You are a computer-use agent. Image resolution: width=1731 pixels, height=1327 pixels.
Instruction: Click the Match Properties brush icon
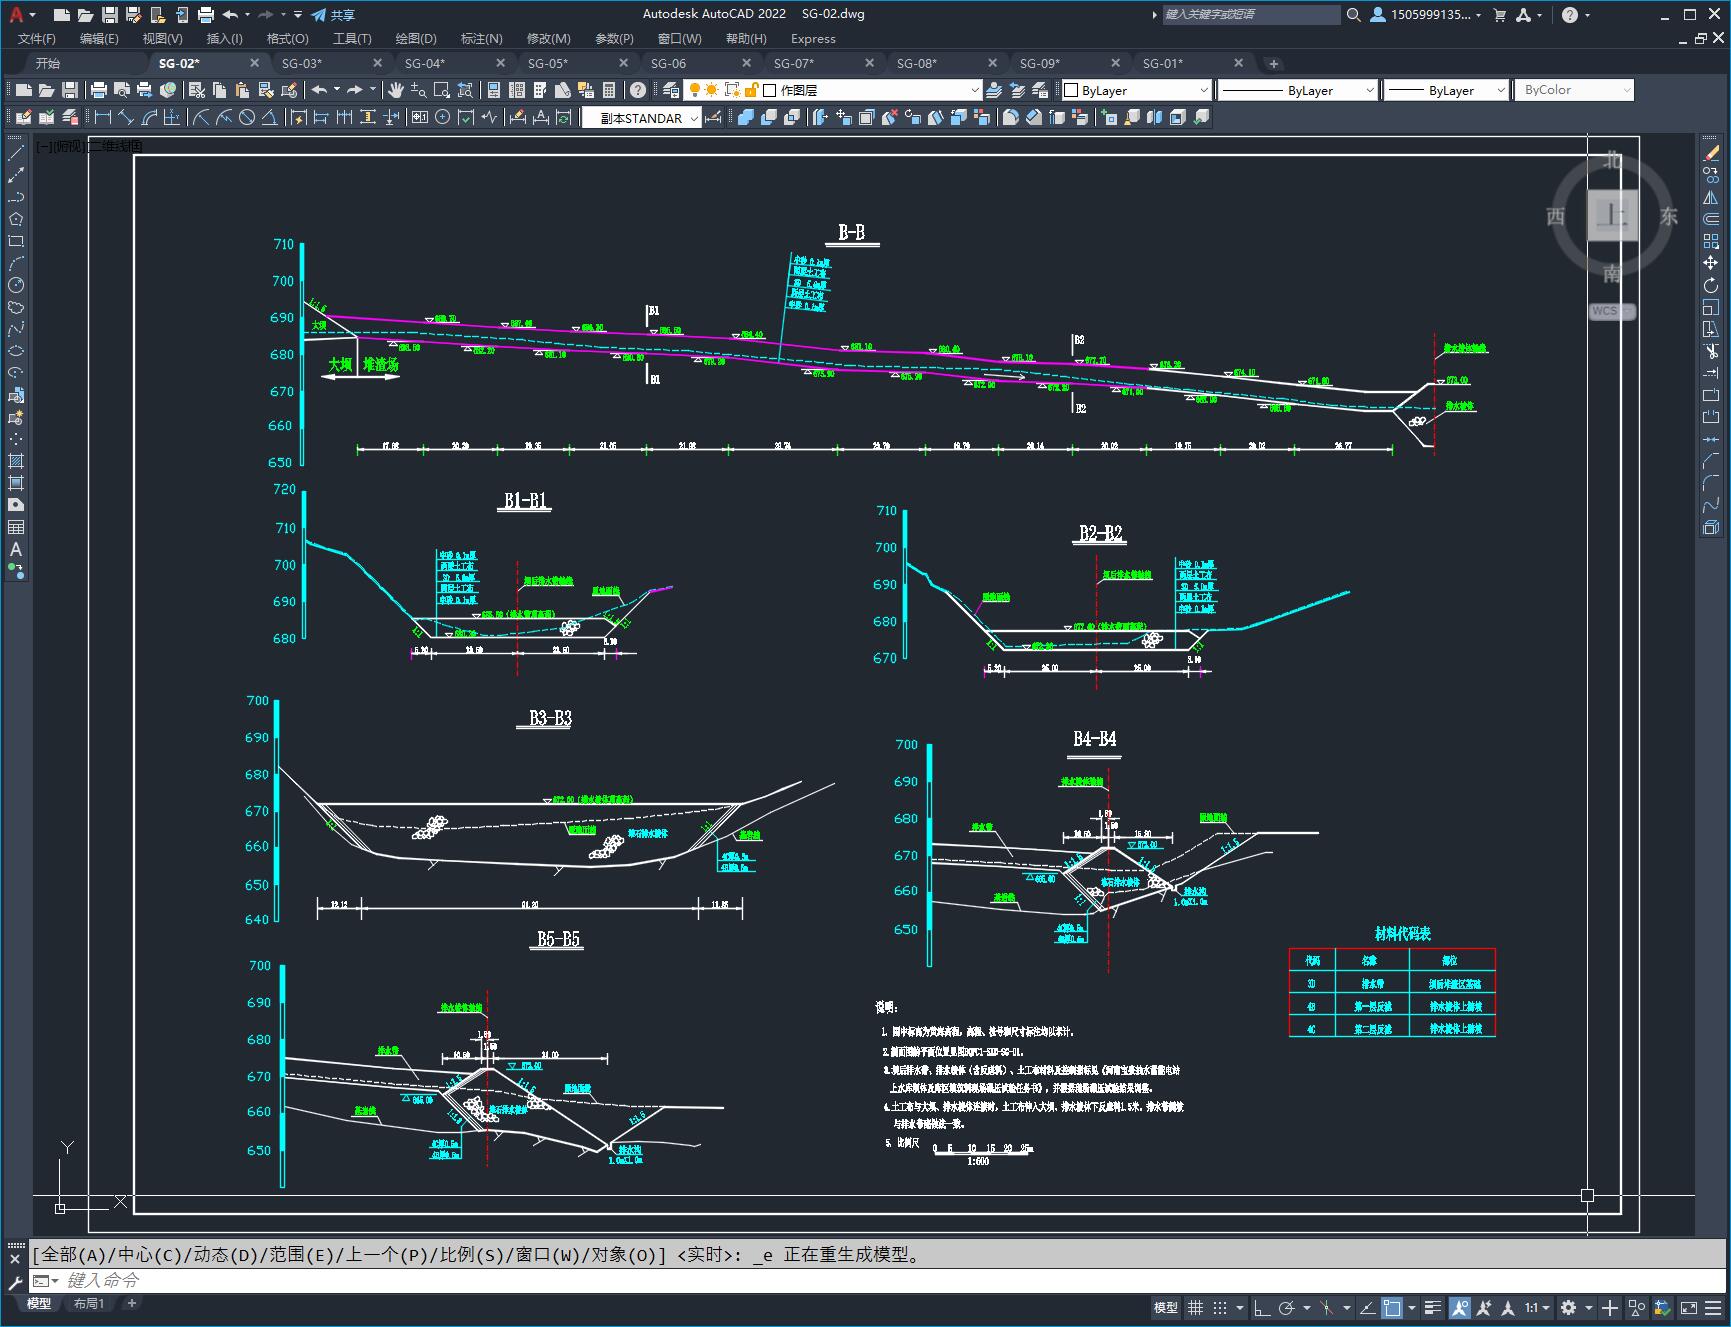[265, 90]
